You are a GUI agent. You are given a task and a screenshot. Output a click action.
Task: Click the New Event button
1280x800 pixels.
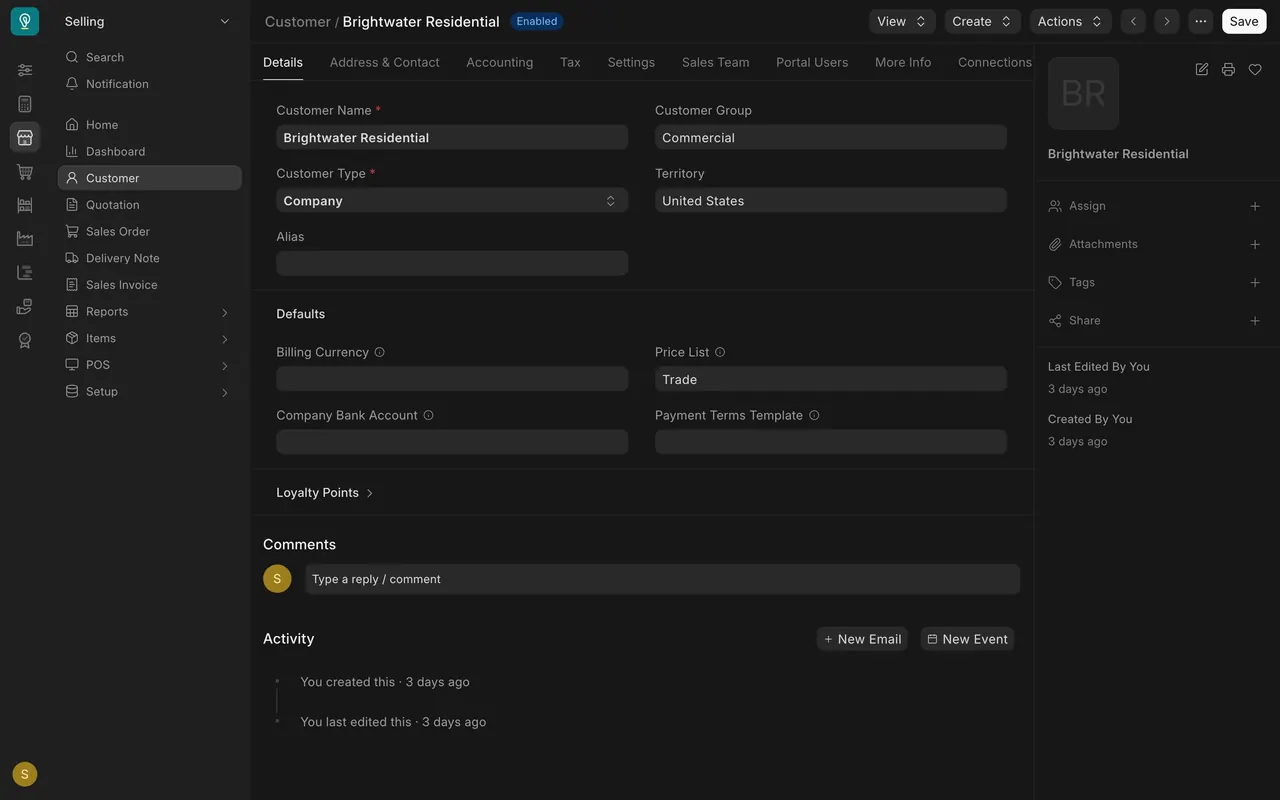click(x=967, y=639)
